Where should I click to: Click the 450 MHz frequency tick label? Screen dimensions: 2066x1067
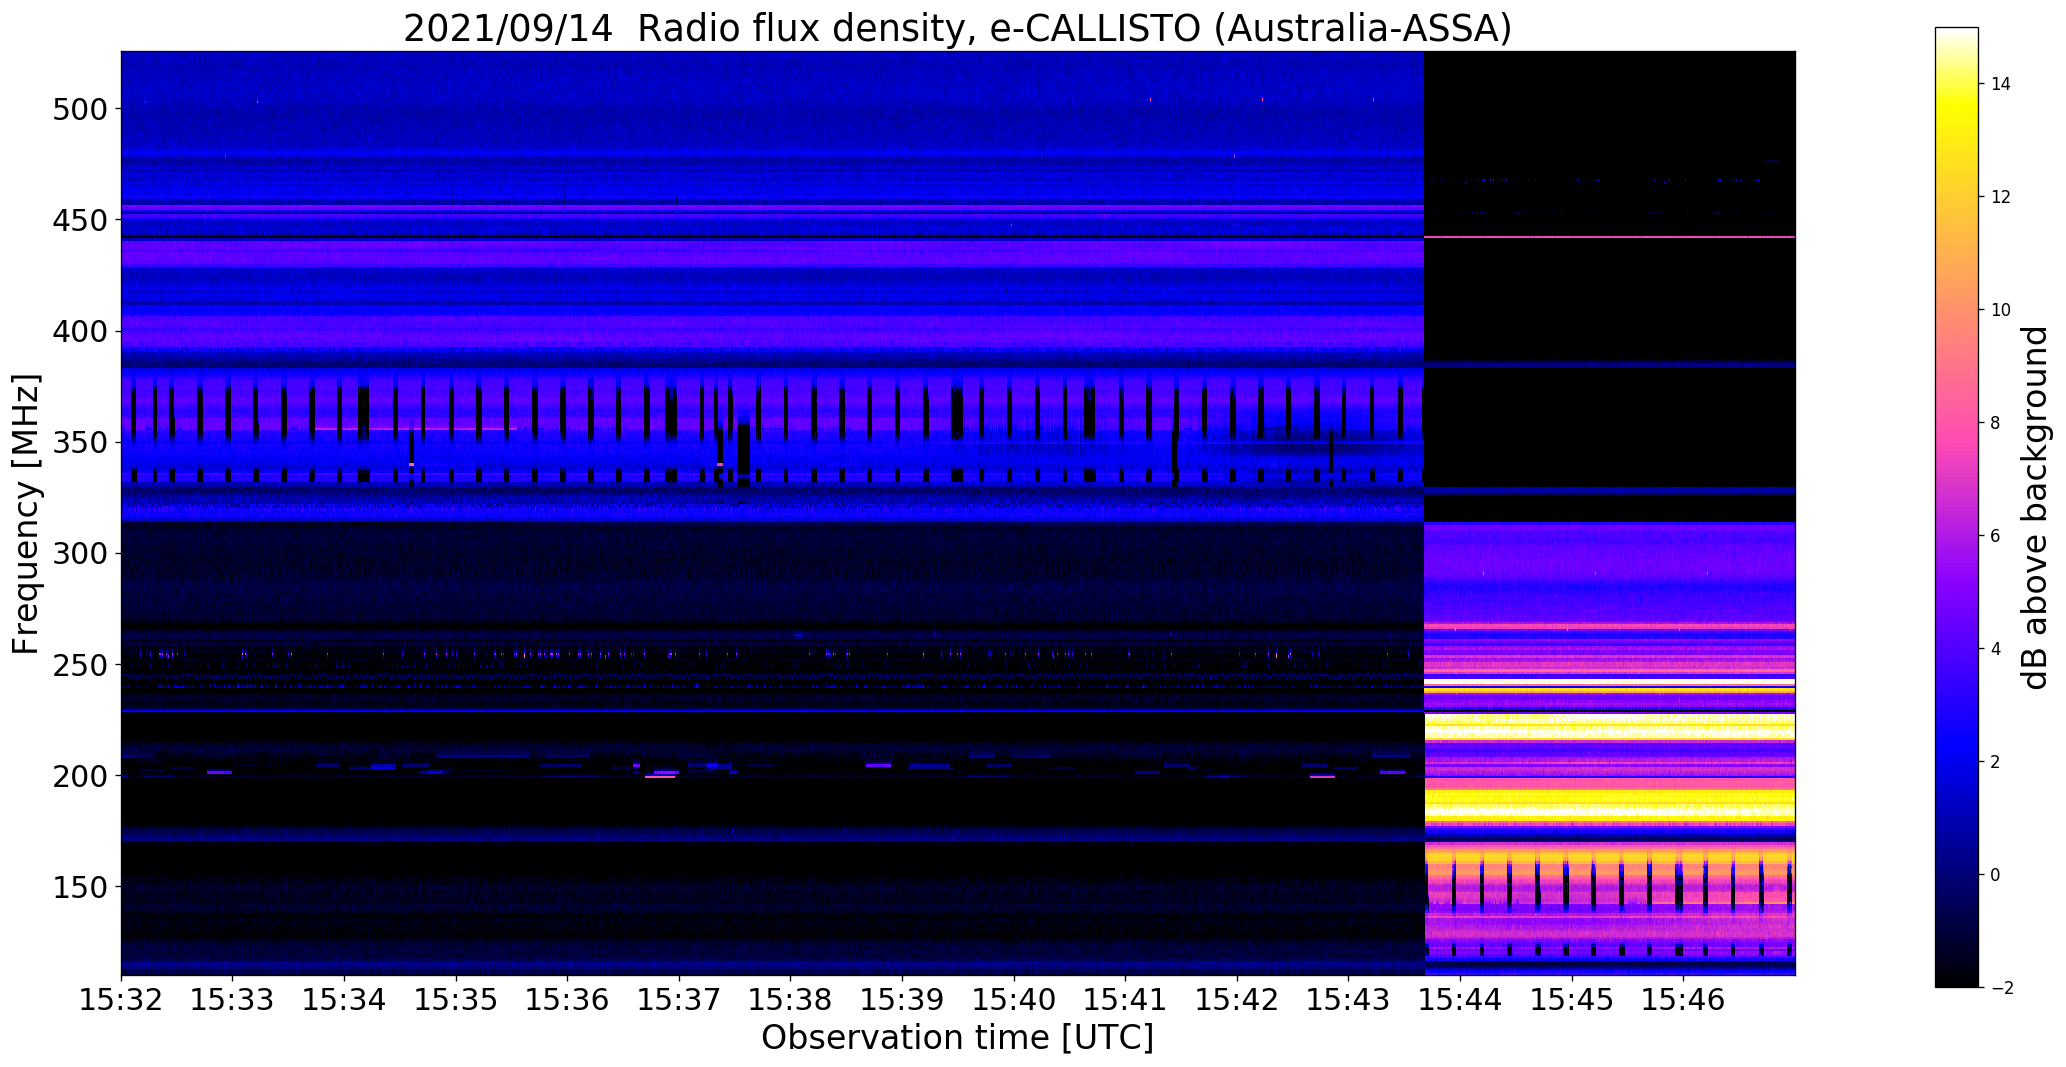(82, 220)
